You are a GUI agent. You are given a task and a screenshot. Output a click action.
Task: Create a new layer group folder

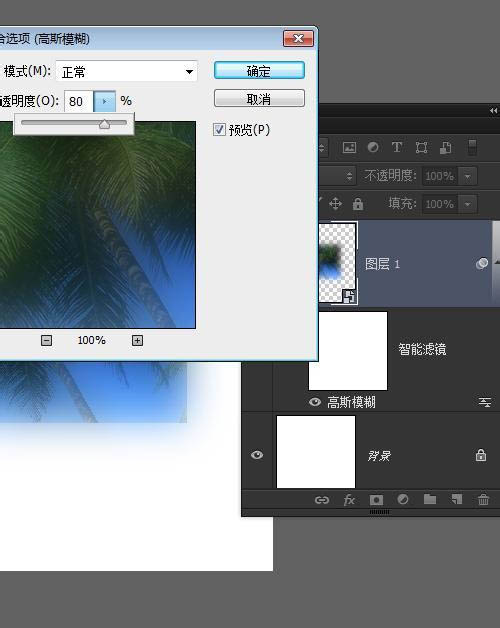tap(430, 499)
